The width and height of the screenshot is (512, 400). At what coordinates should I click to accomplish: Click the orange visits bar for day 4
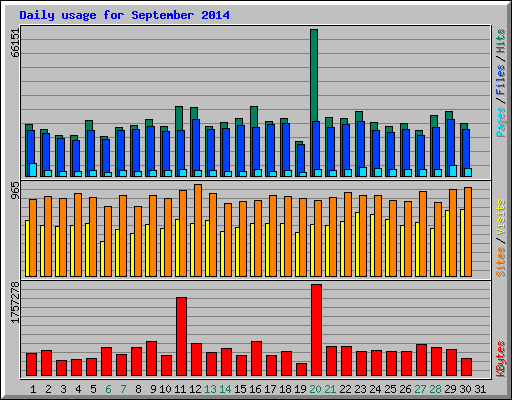pyautogui.click(x=78, y=235)
